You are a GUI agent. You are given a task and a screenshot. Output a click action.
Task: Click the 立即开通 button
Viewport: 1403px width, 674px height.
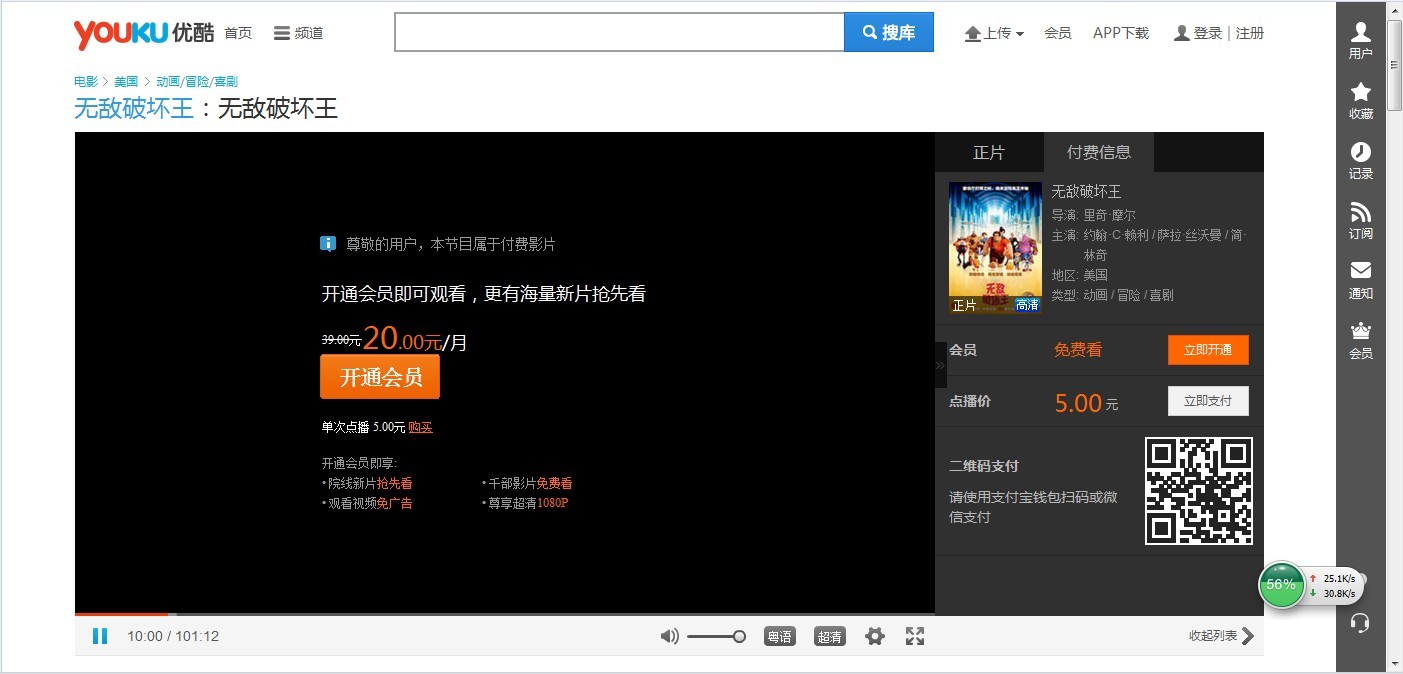[x=1208, y=350]
